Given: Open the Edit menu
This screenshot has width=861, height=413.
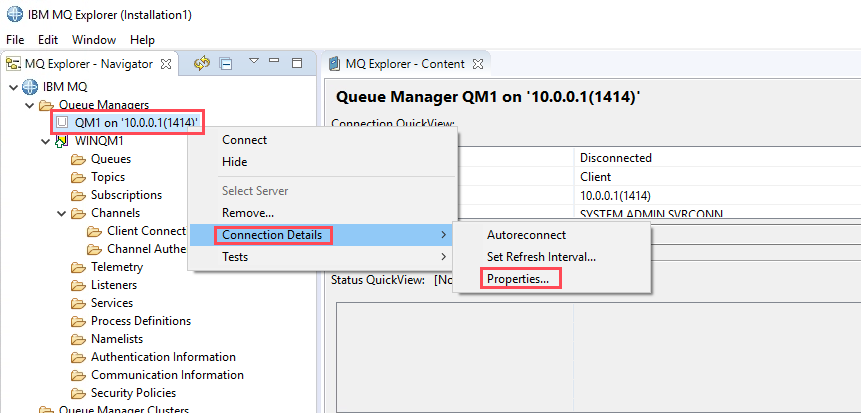Looking at the screenshot, I should point(48,40).
